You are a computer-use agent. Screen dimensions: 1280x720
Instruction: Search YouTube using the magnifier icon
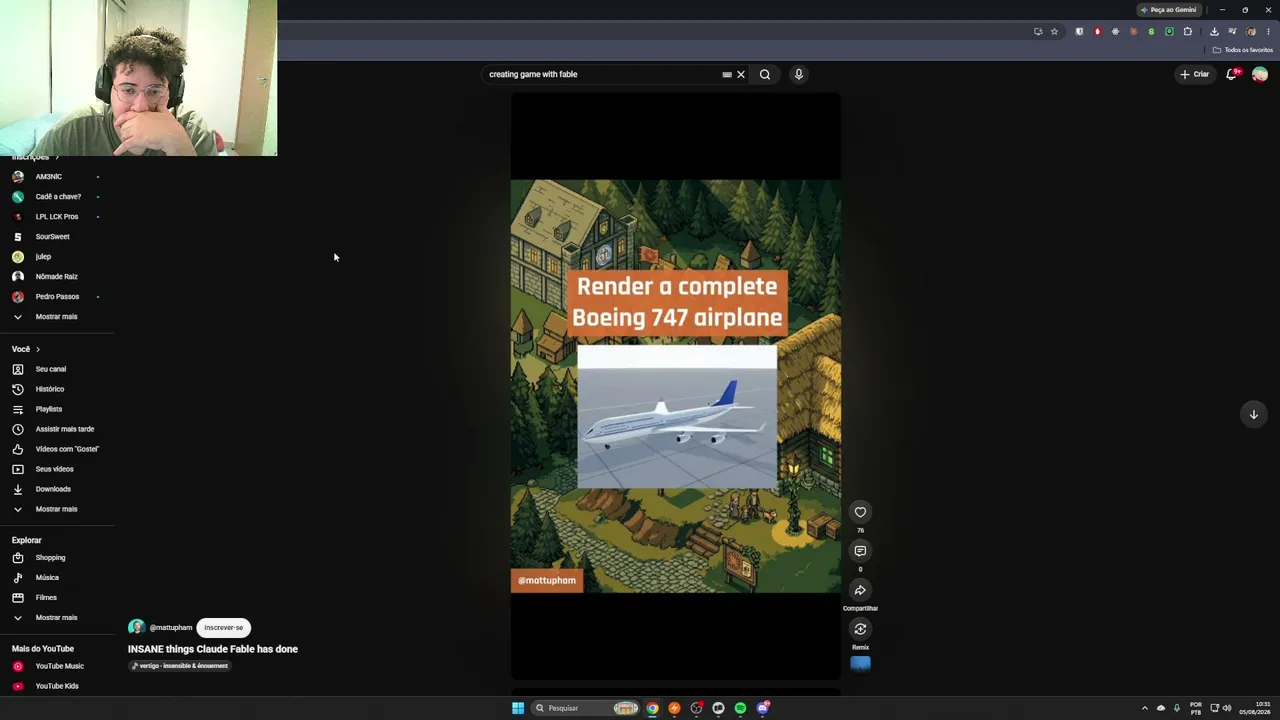pyautogui.click(x=765, y=74)
